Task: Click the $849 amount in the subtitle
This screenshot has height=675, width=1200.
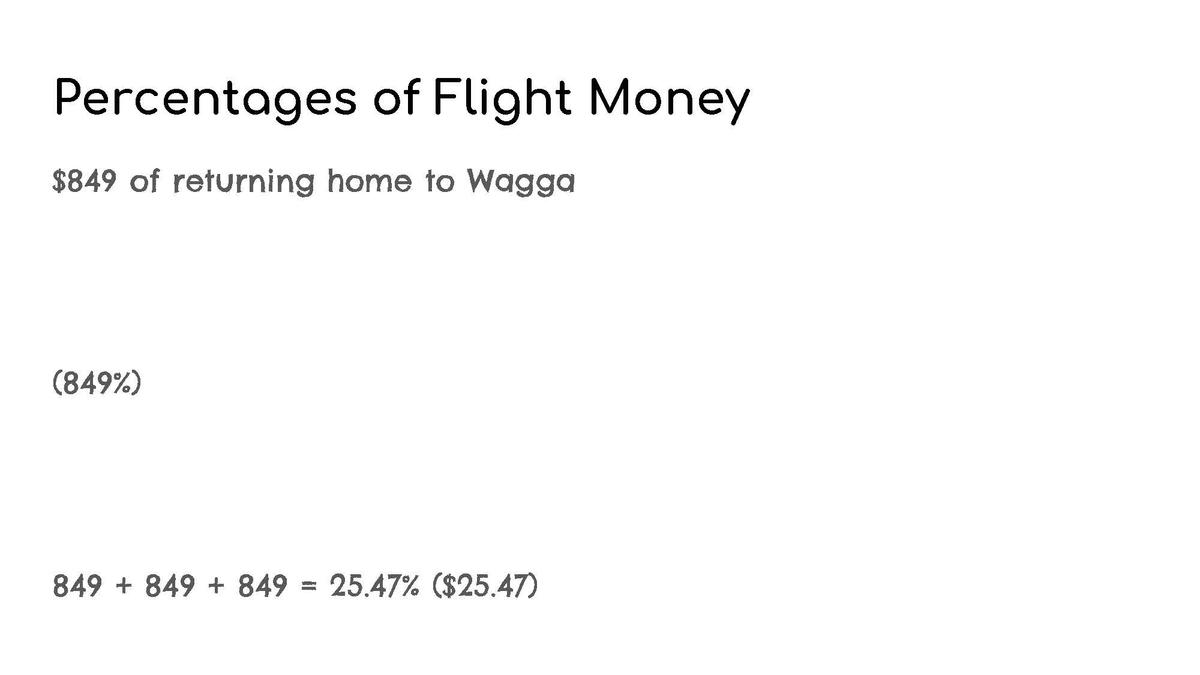Action: click(x=85, y=183)
